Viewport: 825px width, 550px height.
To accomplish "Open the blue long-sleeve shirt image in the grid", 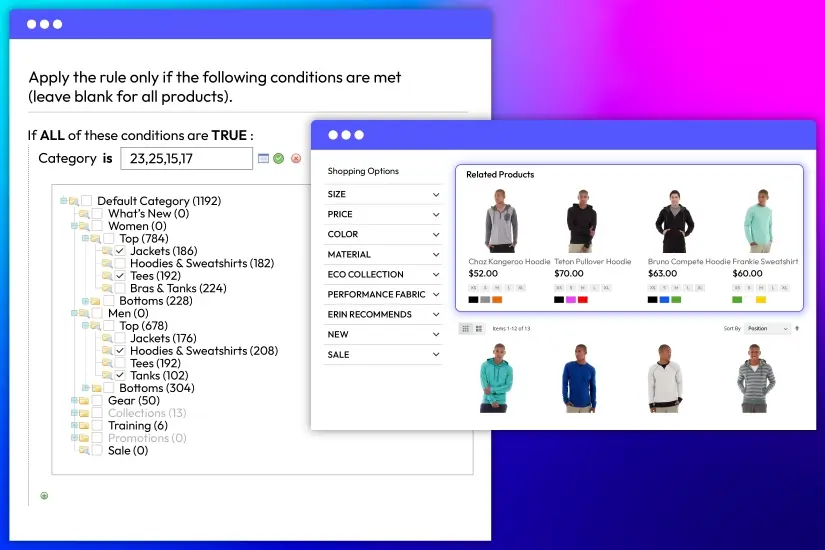I will click(x=579, y=378).
